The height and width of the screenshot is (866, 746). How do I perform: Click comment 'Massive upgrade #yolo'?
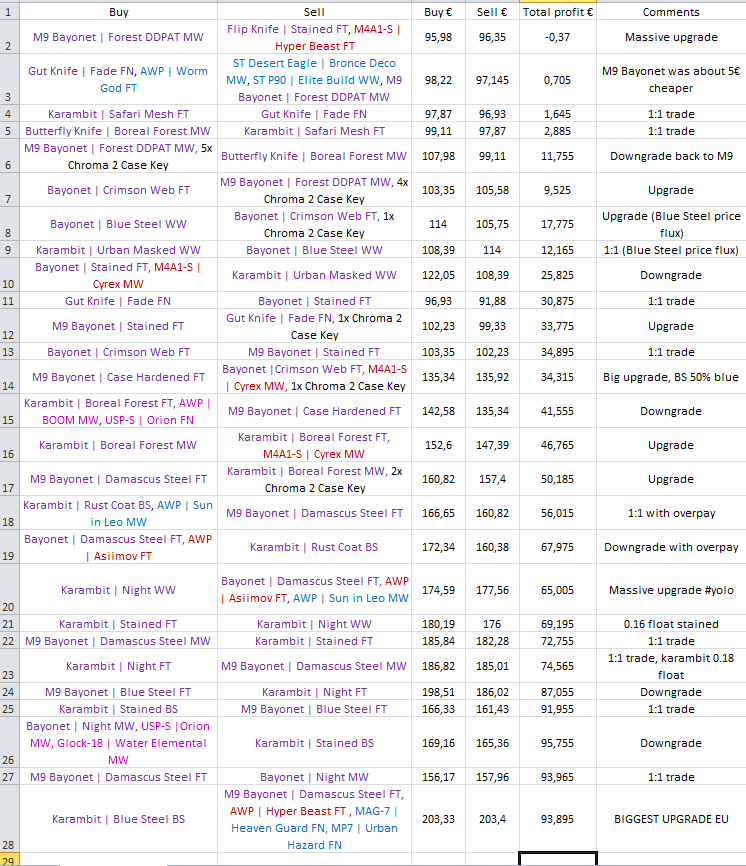[671, 590]
